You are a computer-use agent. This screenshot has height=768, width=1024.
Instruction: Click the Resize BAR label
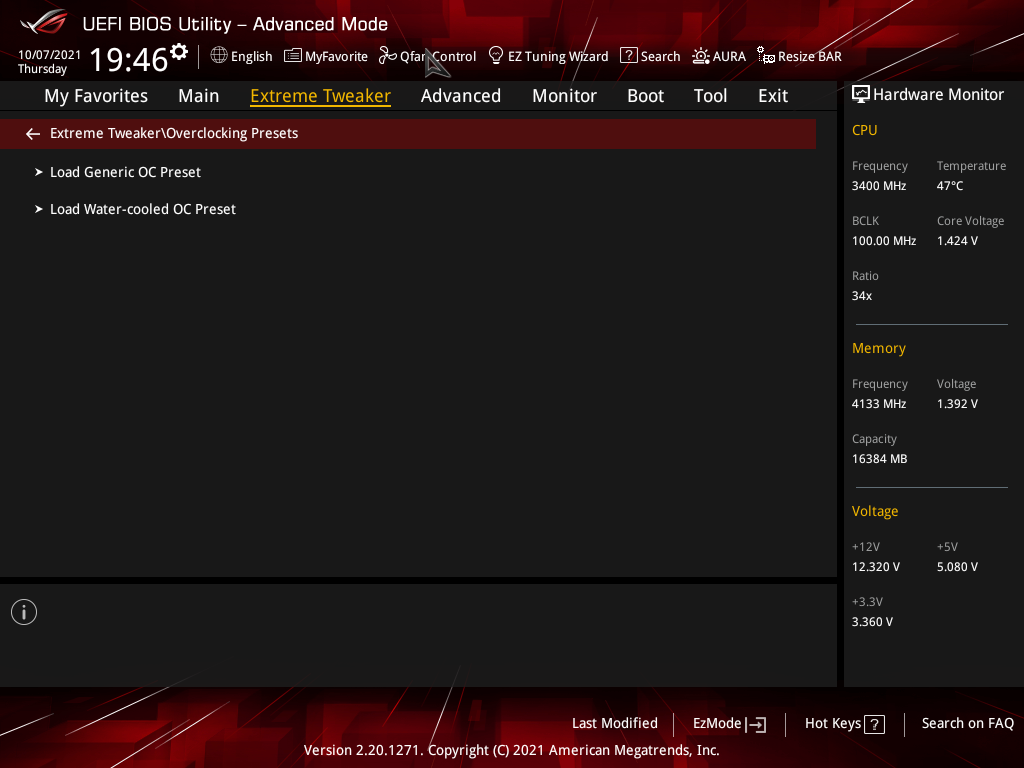[810, 57]
